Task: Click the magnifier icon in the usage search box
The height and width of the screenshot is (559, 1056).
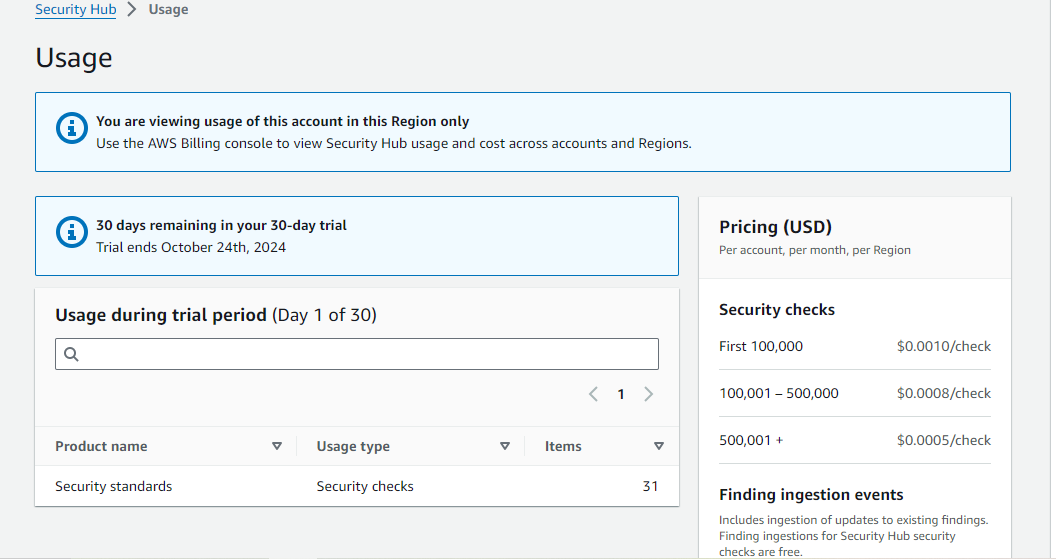Action: pyautogui.click(x=71, y=354)
